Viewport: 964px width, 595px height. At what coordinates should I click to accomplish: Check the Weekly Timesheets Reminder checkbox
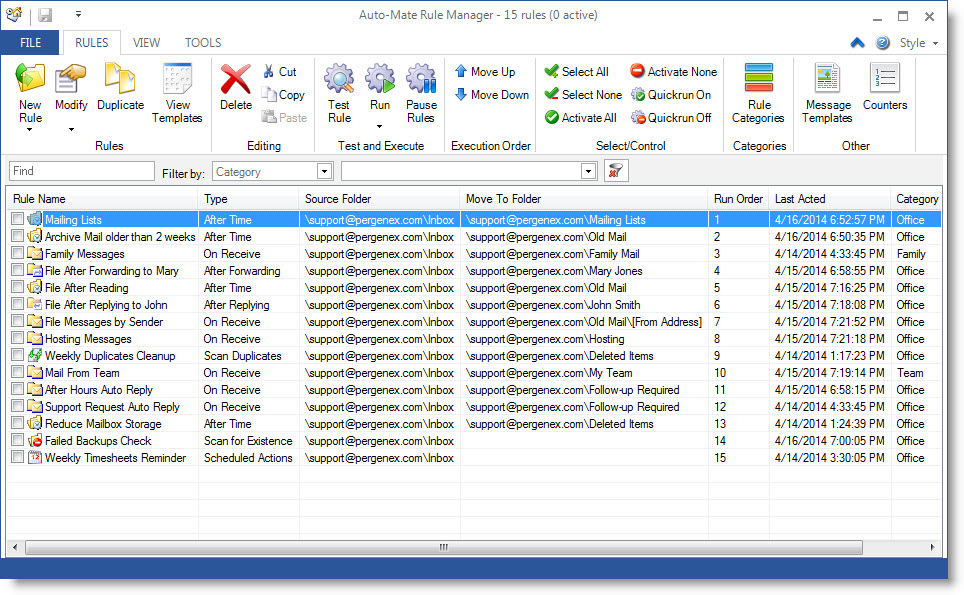[x=17, y=457]
